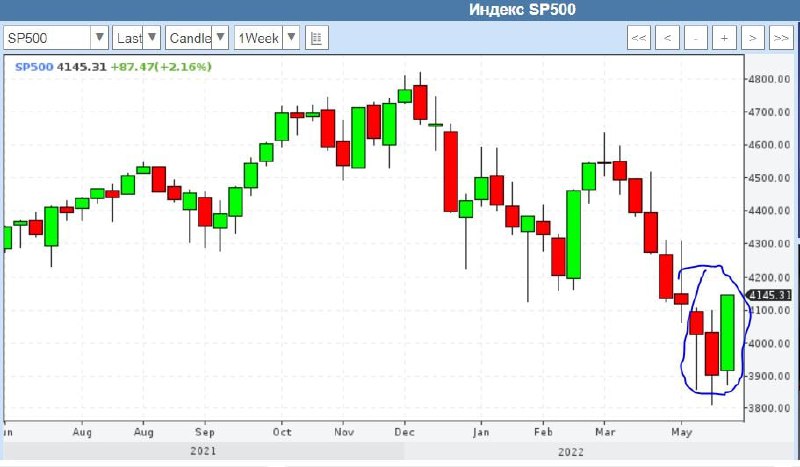The height and width of the screenshot is (467, 800).
Task: Expand the Candle chart type dropdown
Action: pos(220,38)
